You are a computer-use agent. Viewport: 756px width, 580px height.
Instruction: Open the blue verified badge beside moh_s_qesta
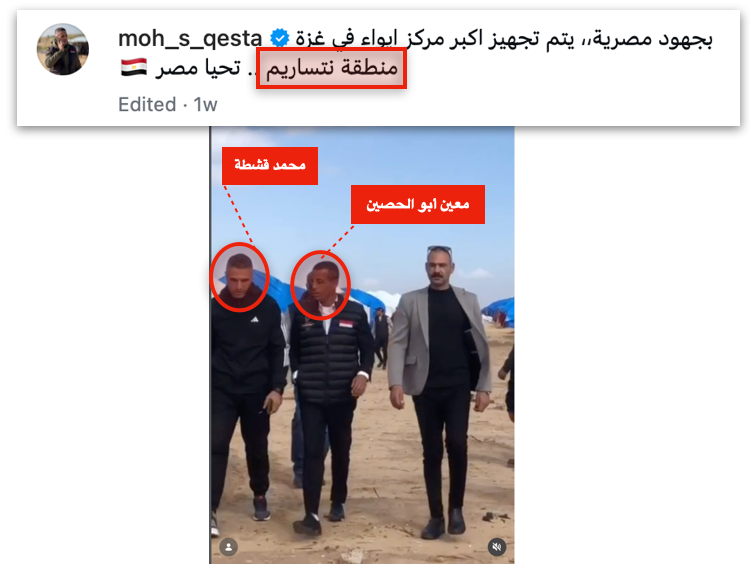(279, 38)
